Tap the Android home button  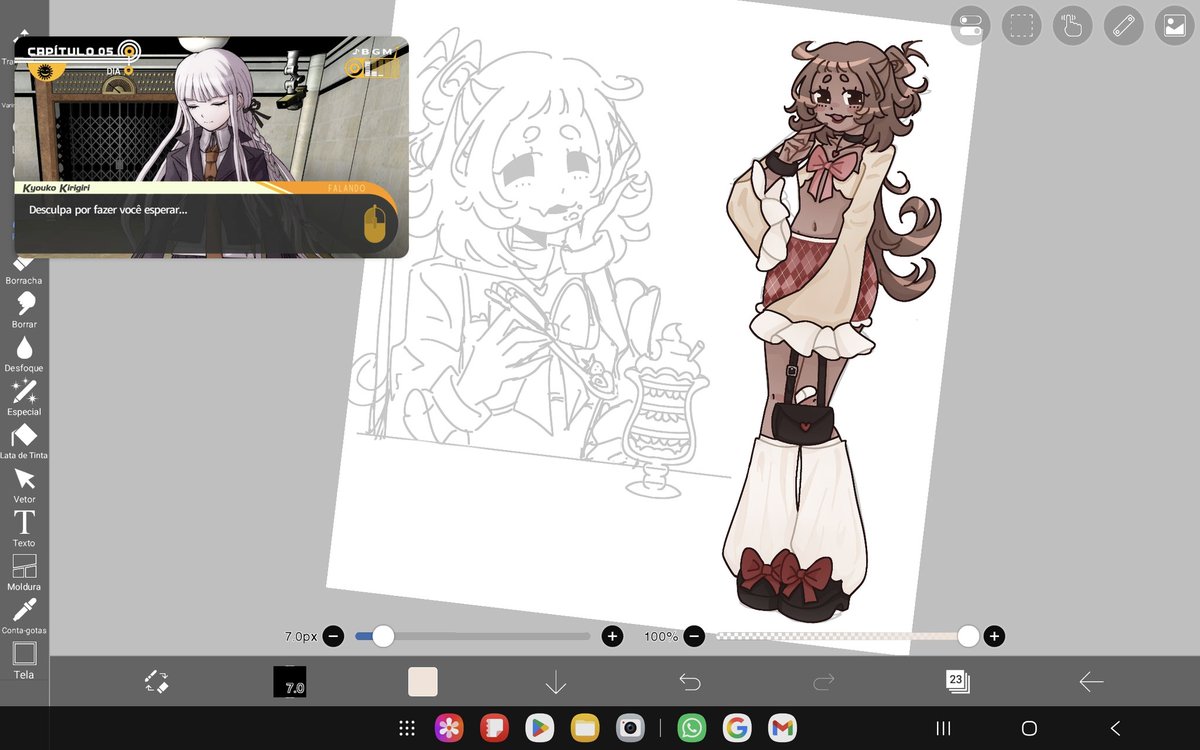1029,728
